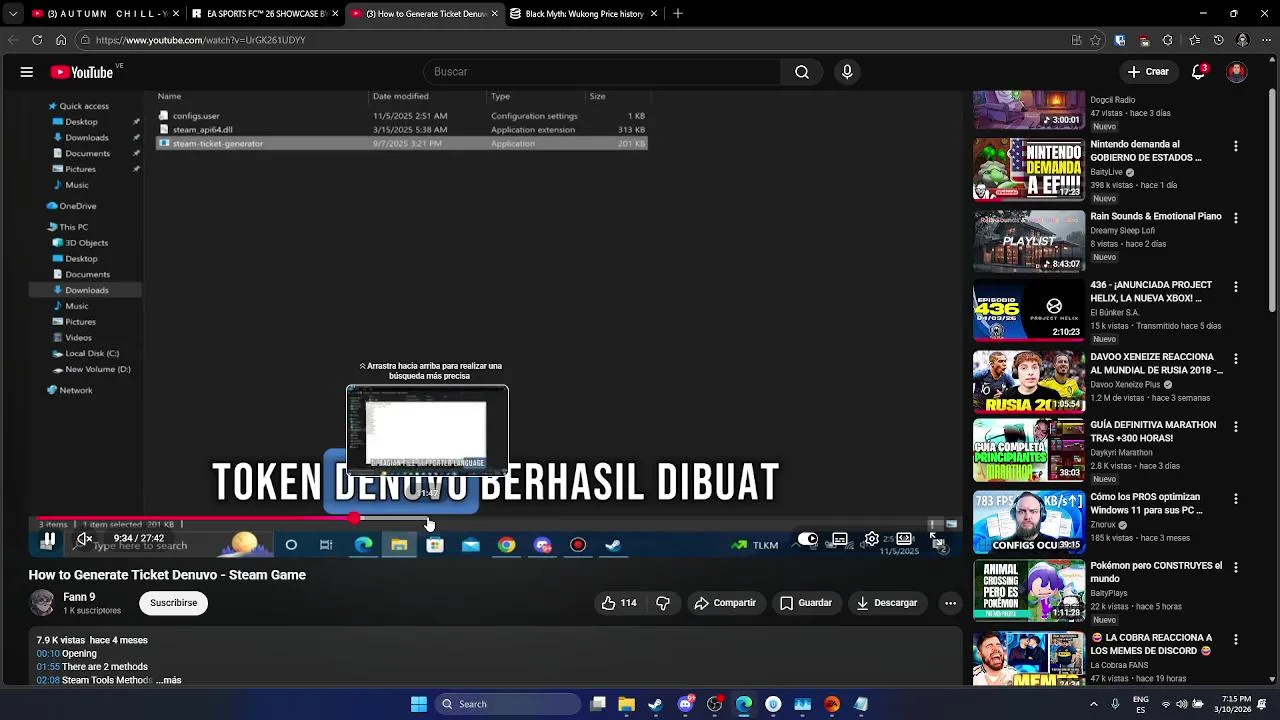Click the address bar URL

[x=200, y=40]
